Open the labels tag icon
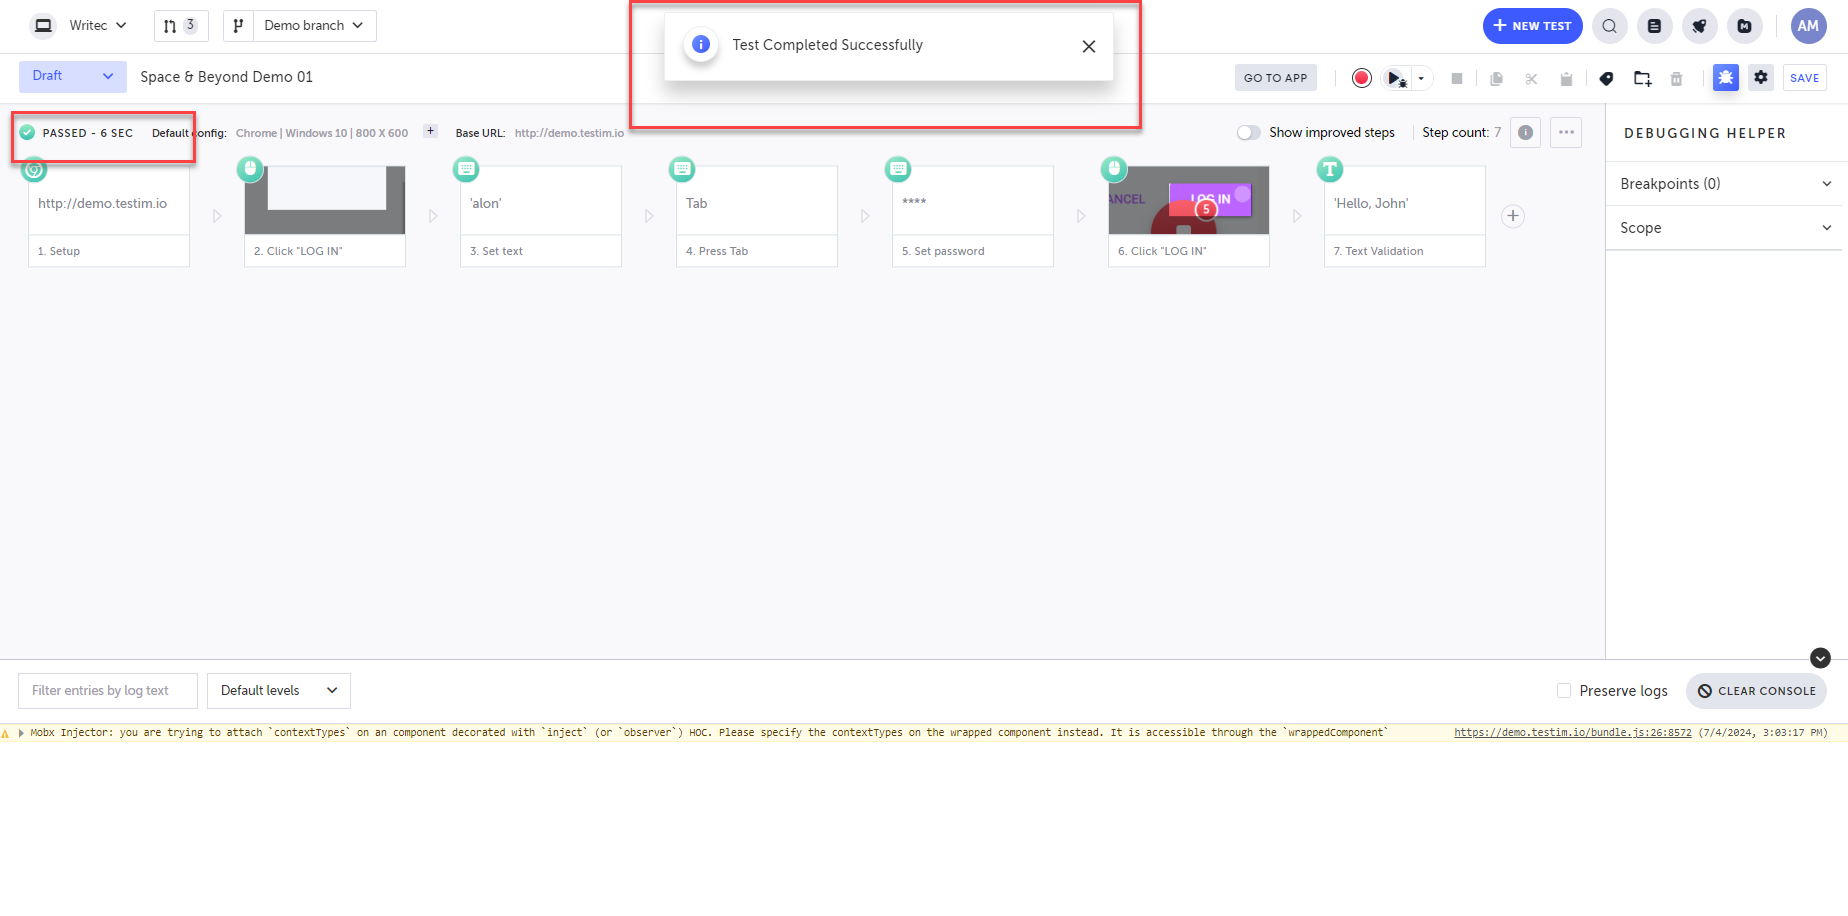Image resolution: width=1848 pixels, height=916 pixels. tap(1606, 78)
